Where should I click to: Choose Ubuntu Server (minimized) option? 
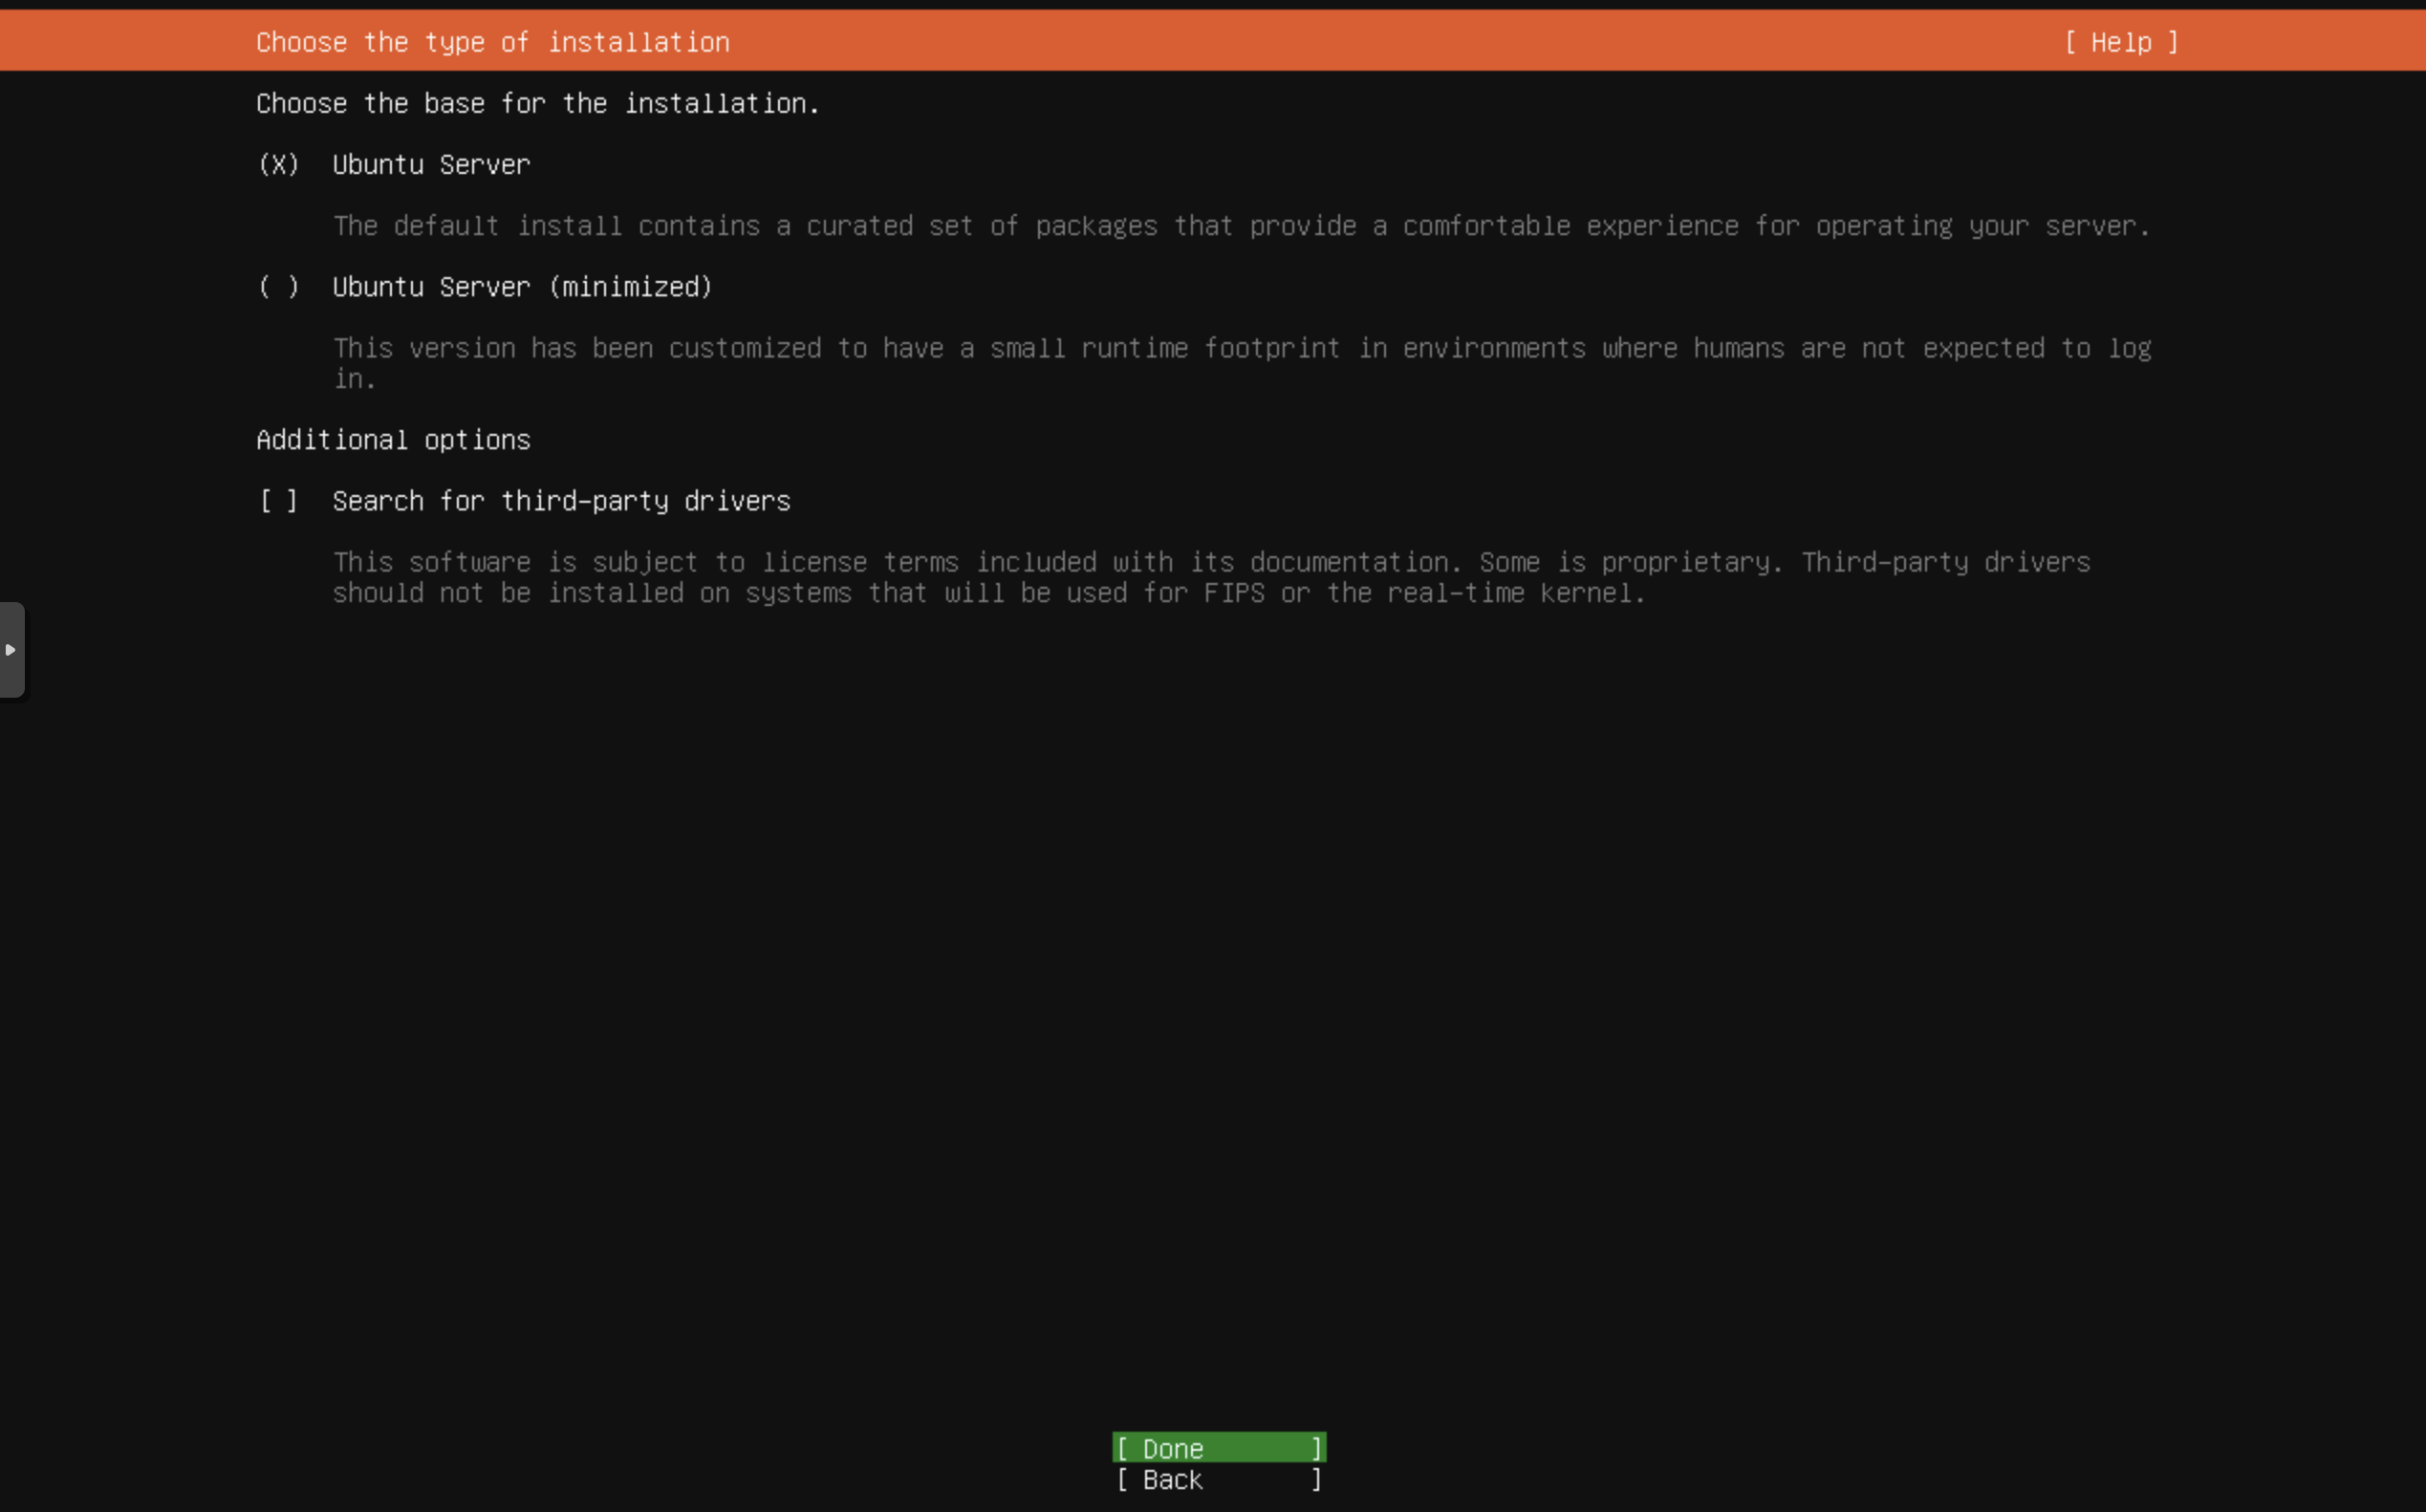click(278, 287)
